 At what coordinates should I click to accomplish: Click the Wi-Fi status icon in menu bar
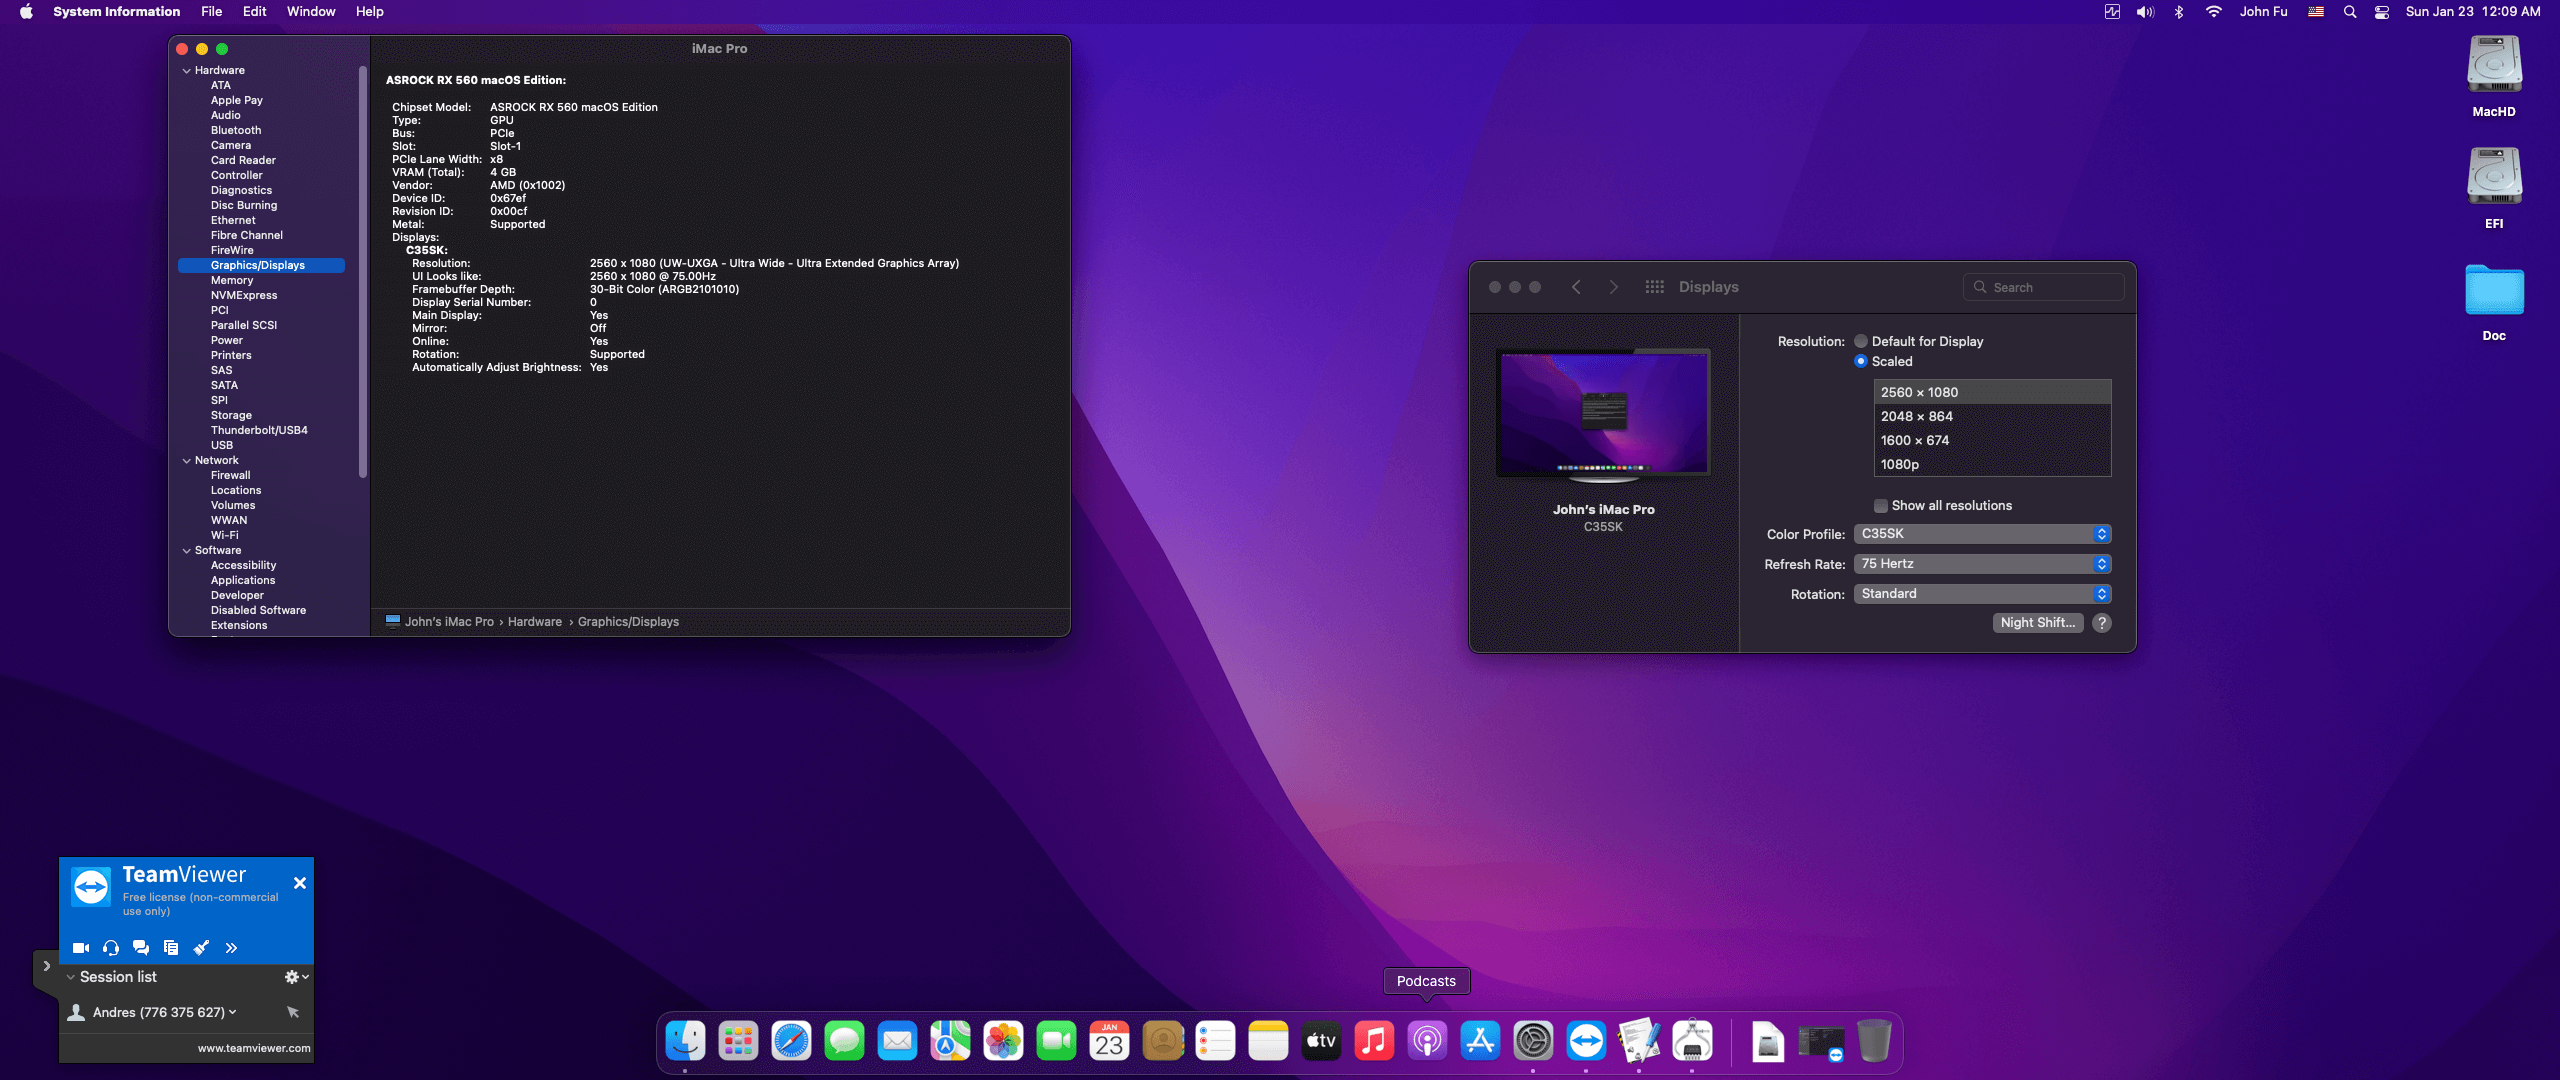[x=2214, y=12]
